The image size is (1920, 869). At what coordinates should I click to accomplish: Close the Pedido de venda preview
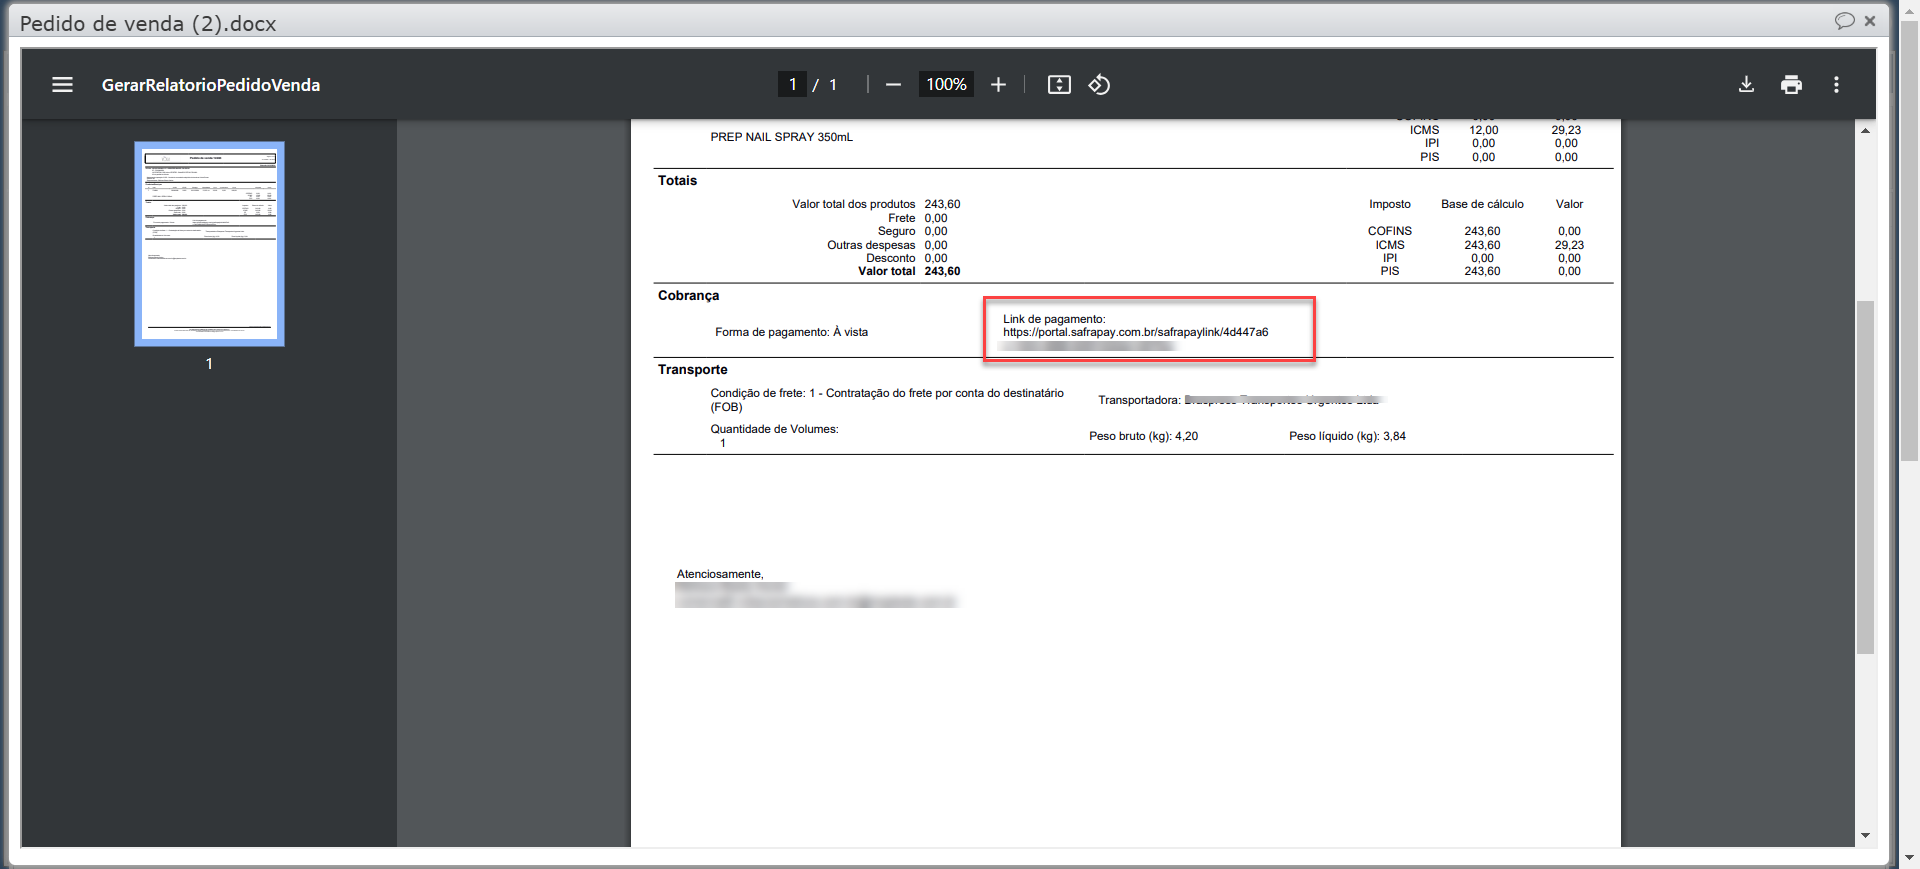1870,21
